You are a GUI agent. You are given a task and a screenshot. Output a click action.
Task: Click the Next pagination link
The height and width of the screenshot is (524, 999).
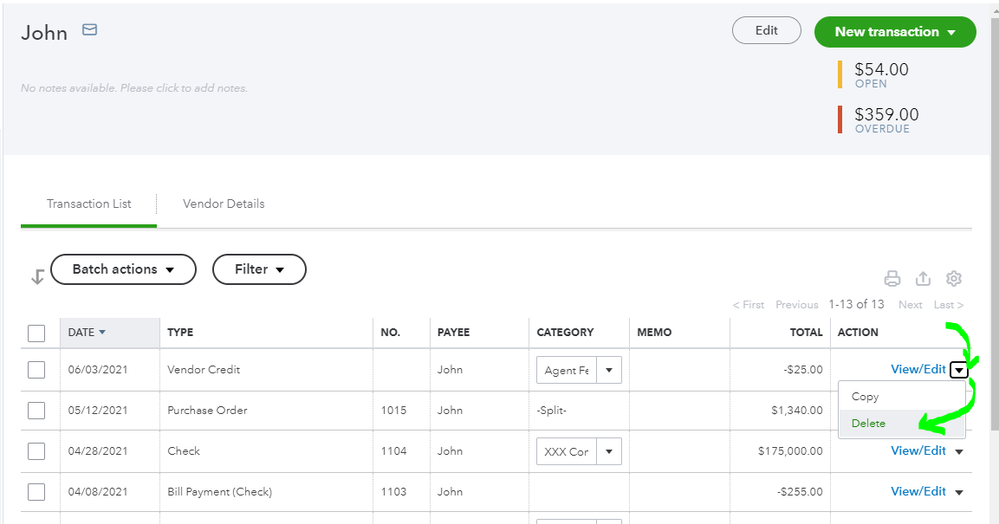point(910,305)
